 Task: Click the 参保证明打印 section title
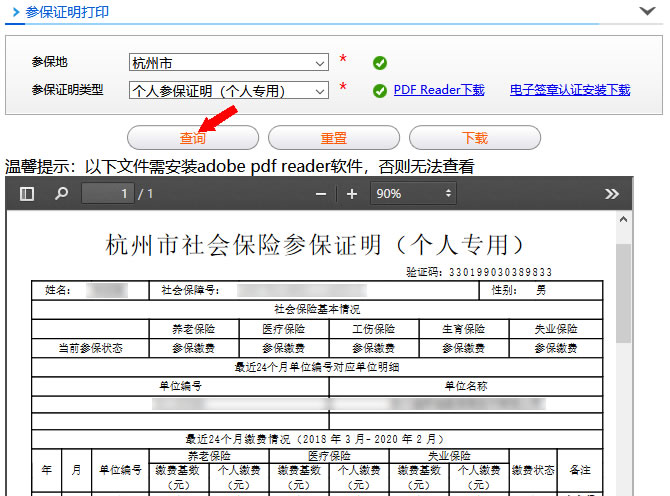click(x=67, y=12)
